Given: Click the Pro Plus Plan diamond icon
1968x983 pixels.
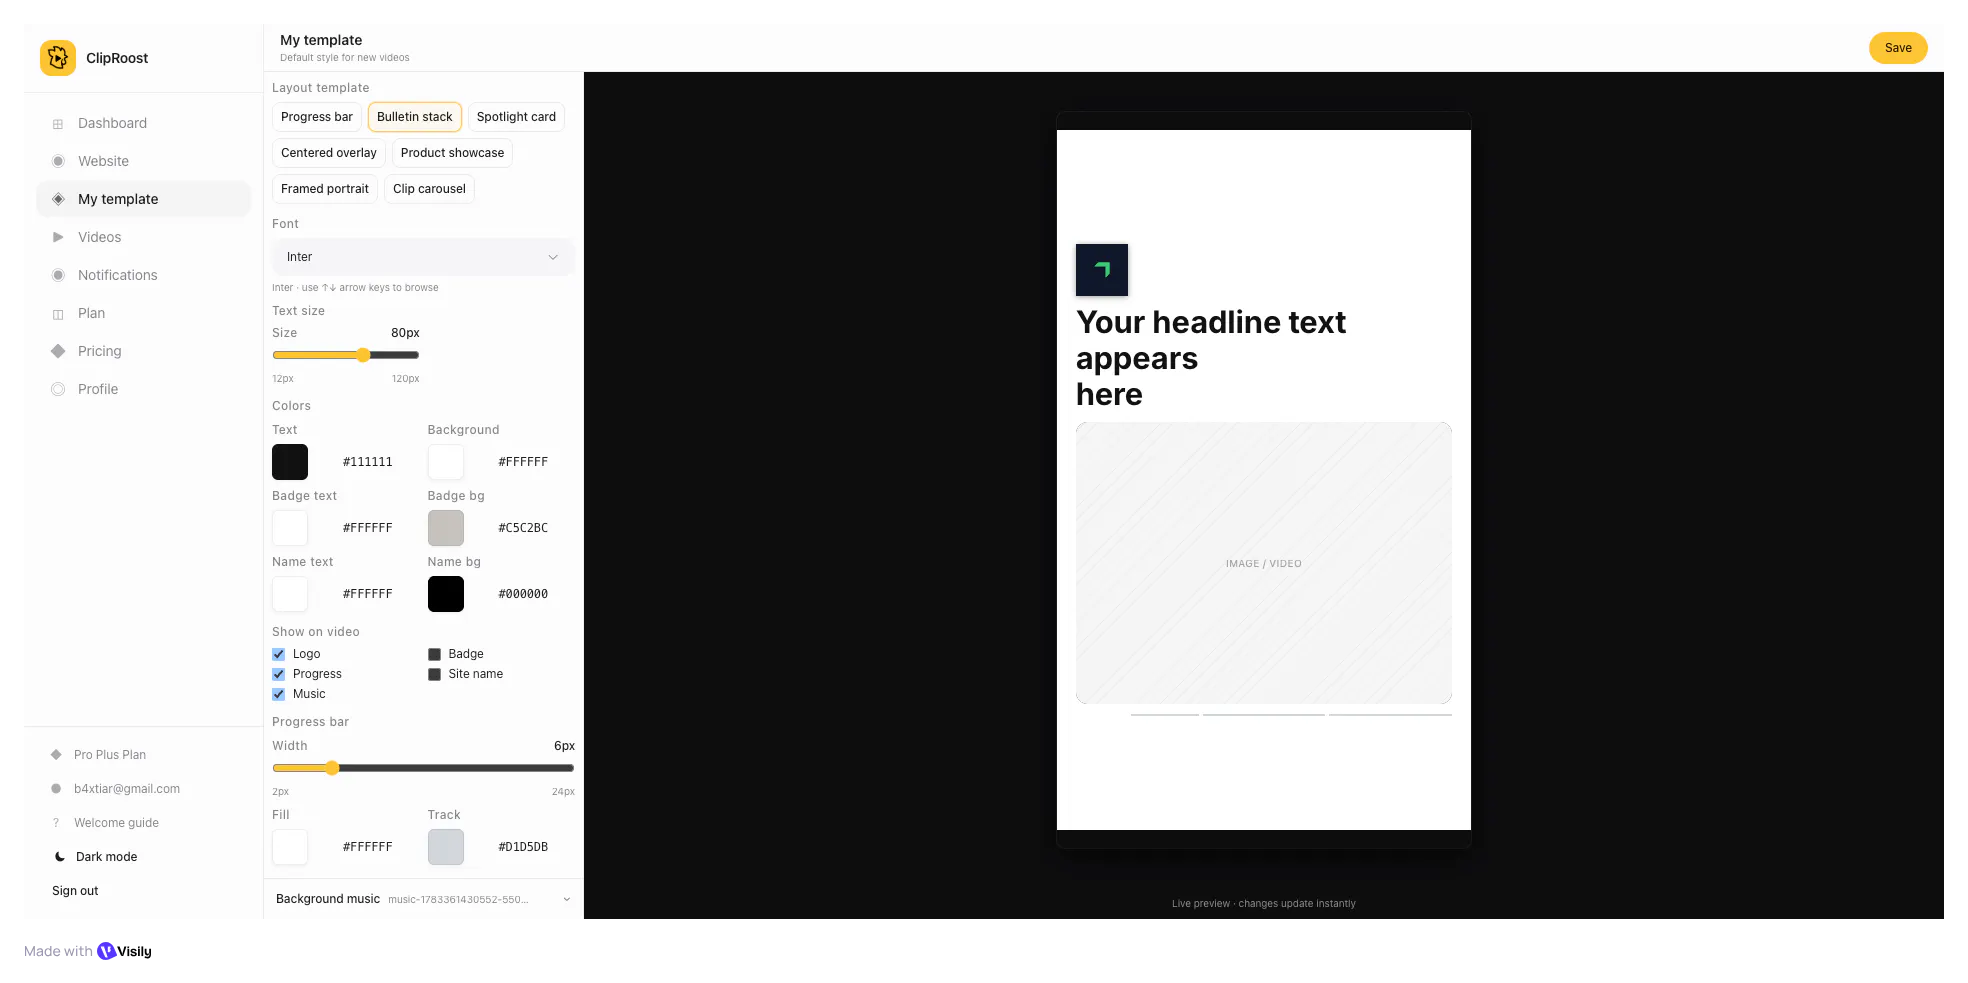Looking at the screenshot, I should coord(56,755).
